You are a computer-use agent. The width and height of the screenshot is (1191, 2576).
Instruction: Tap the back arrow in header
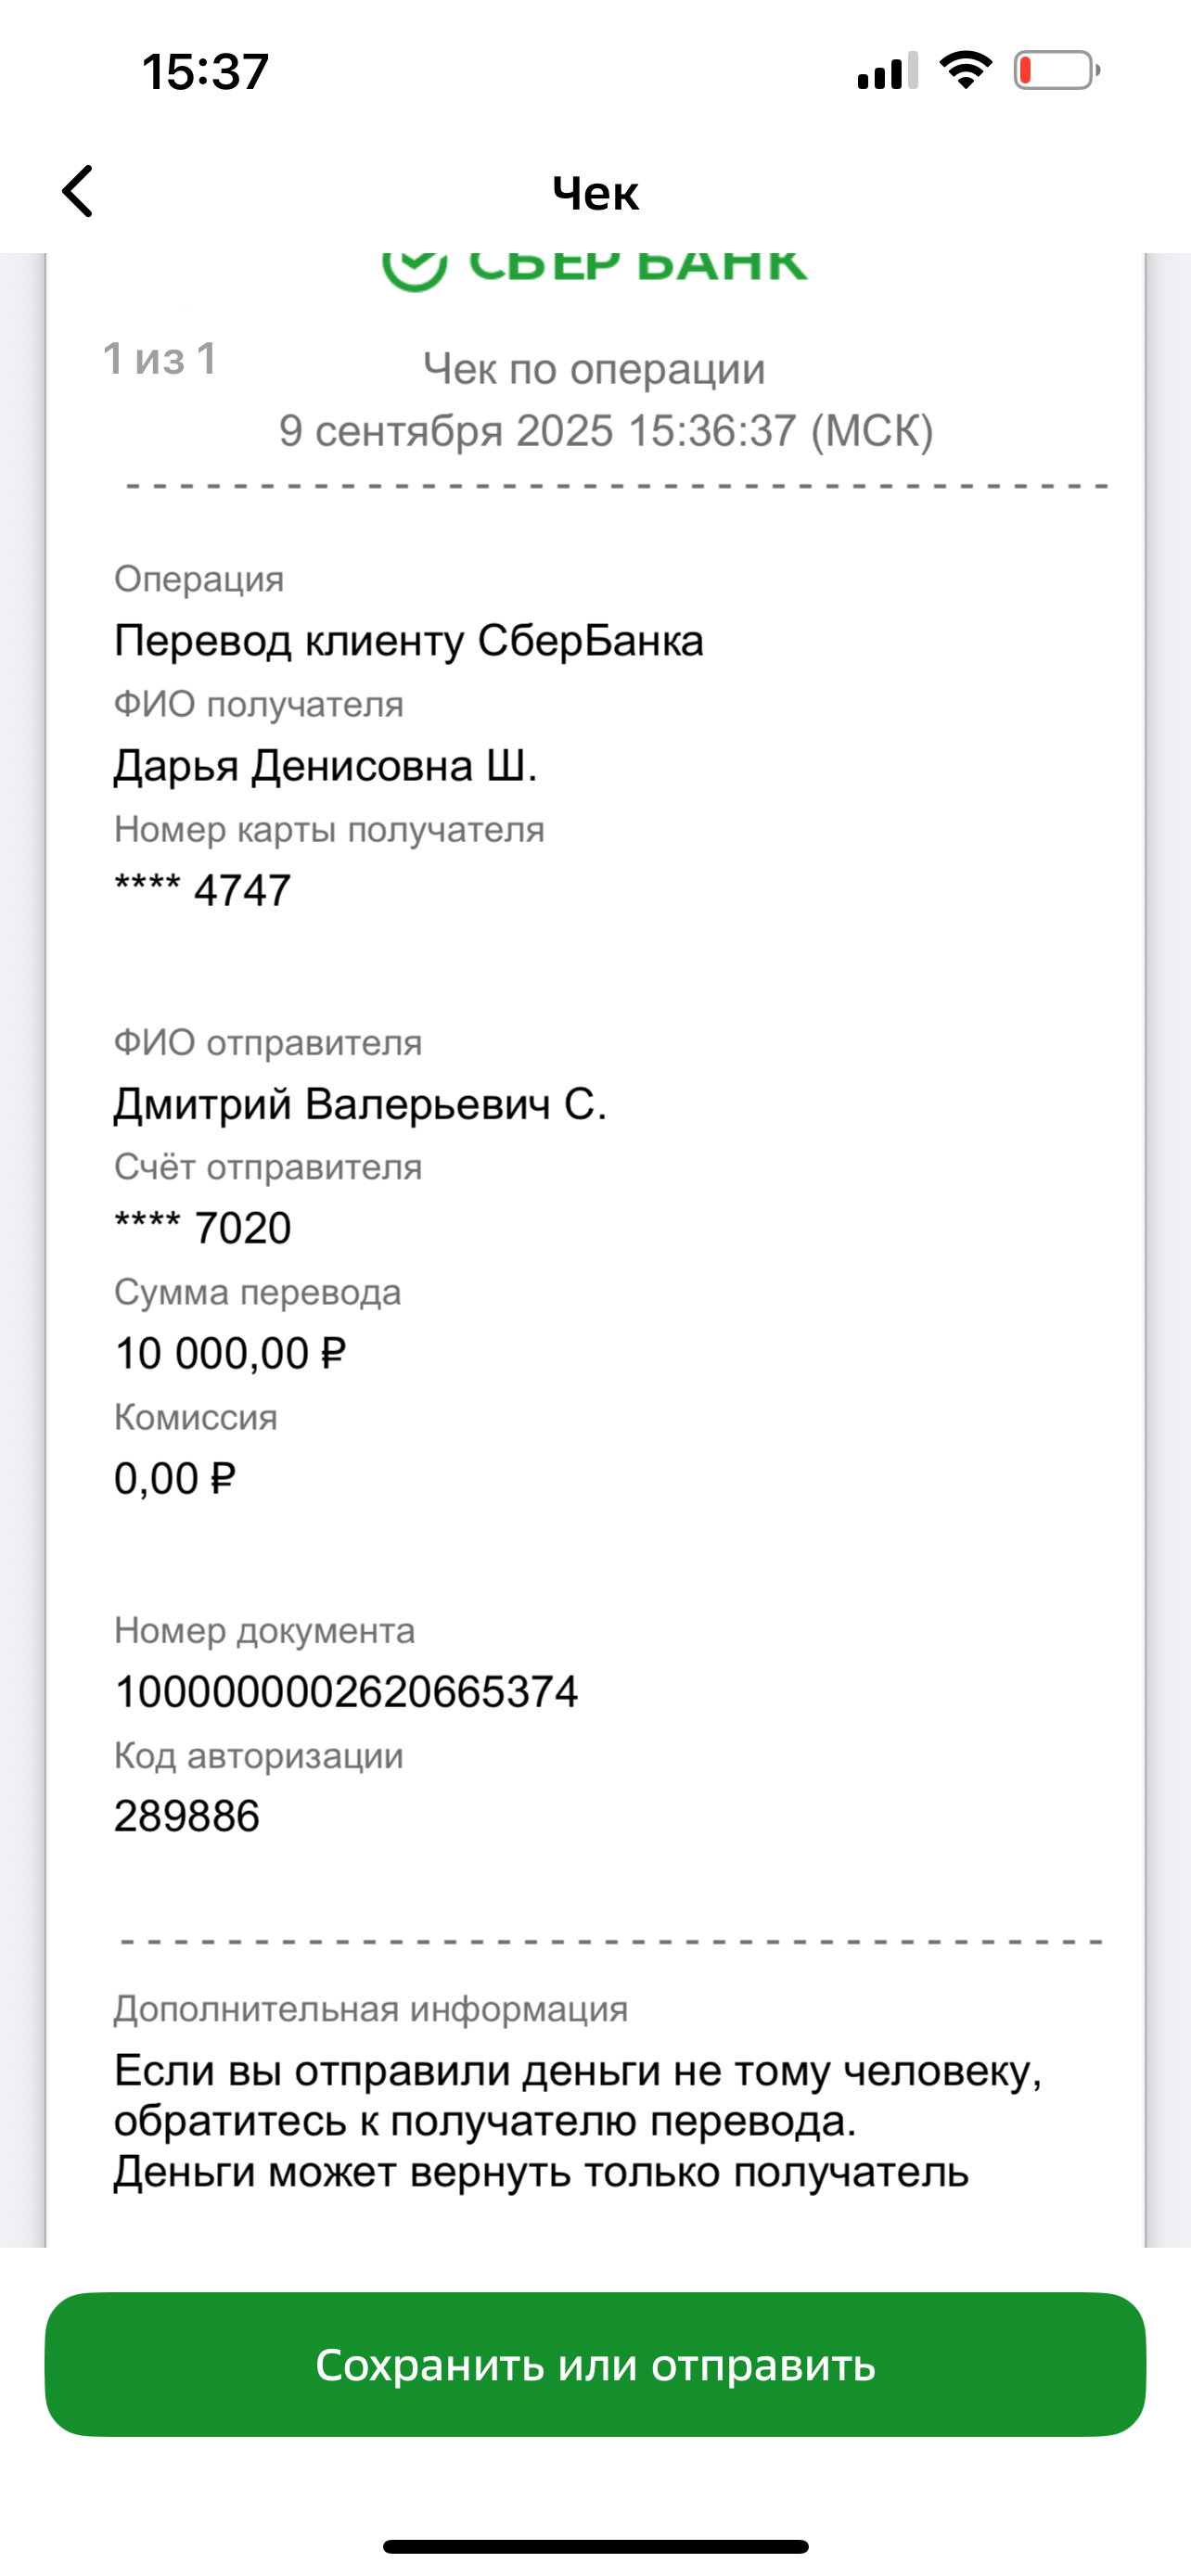tap(78, 191)
